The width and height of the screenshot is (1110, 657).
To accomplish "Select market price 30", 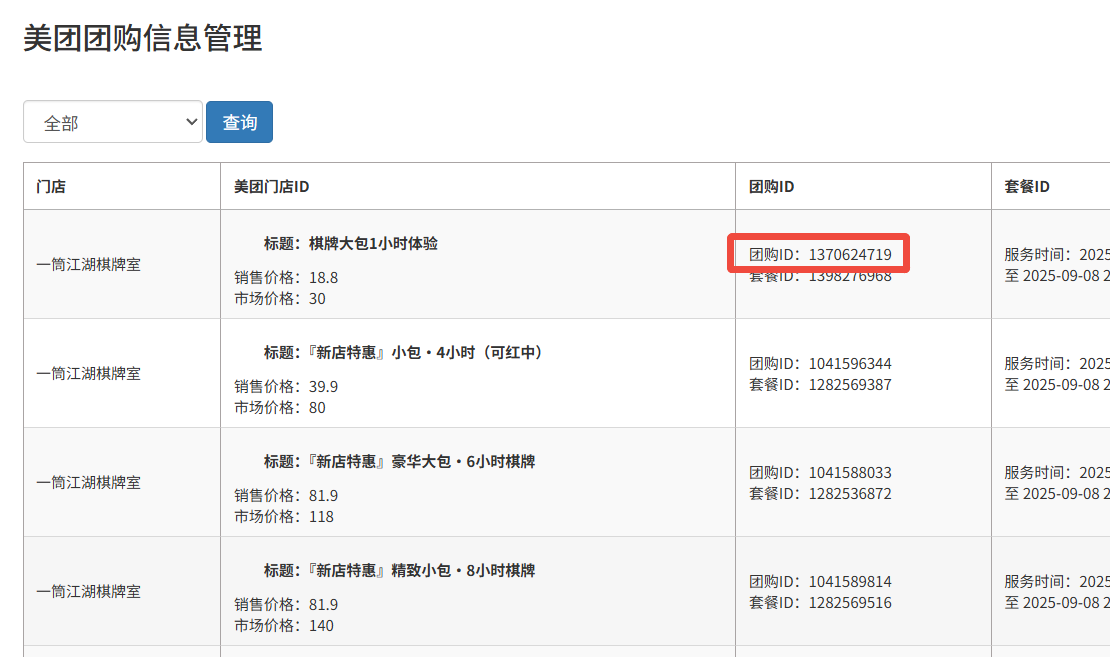I will (317, 299).
